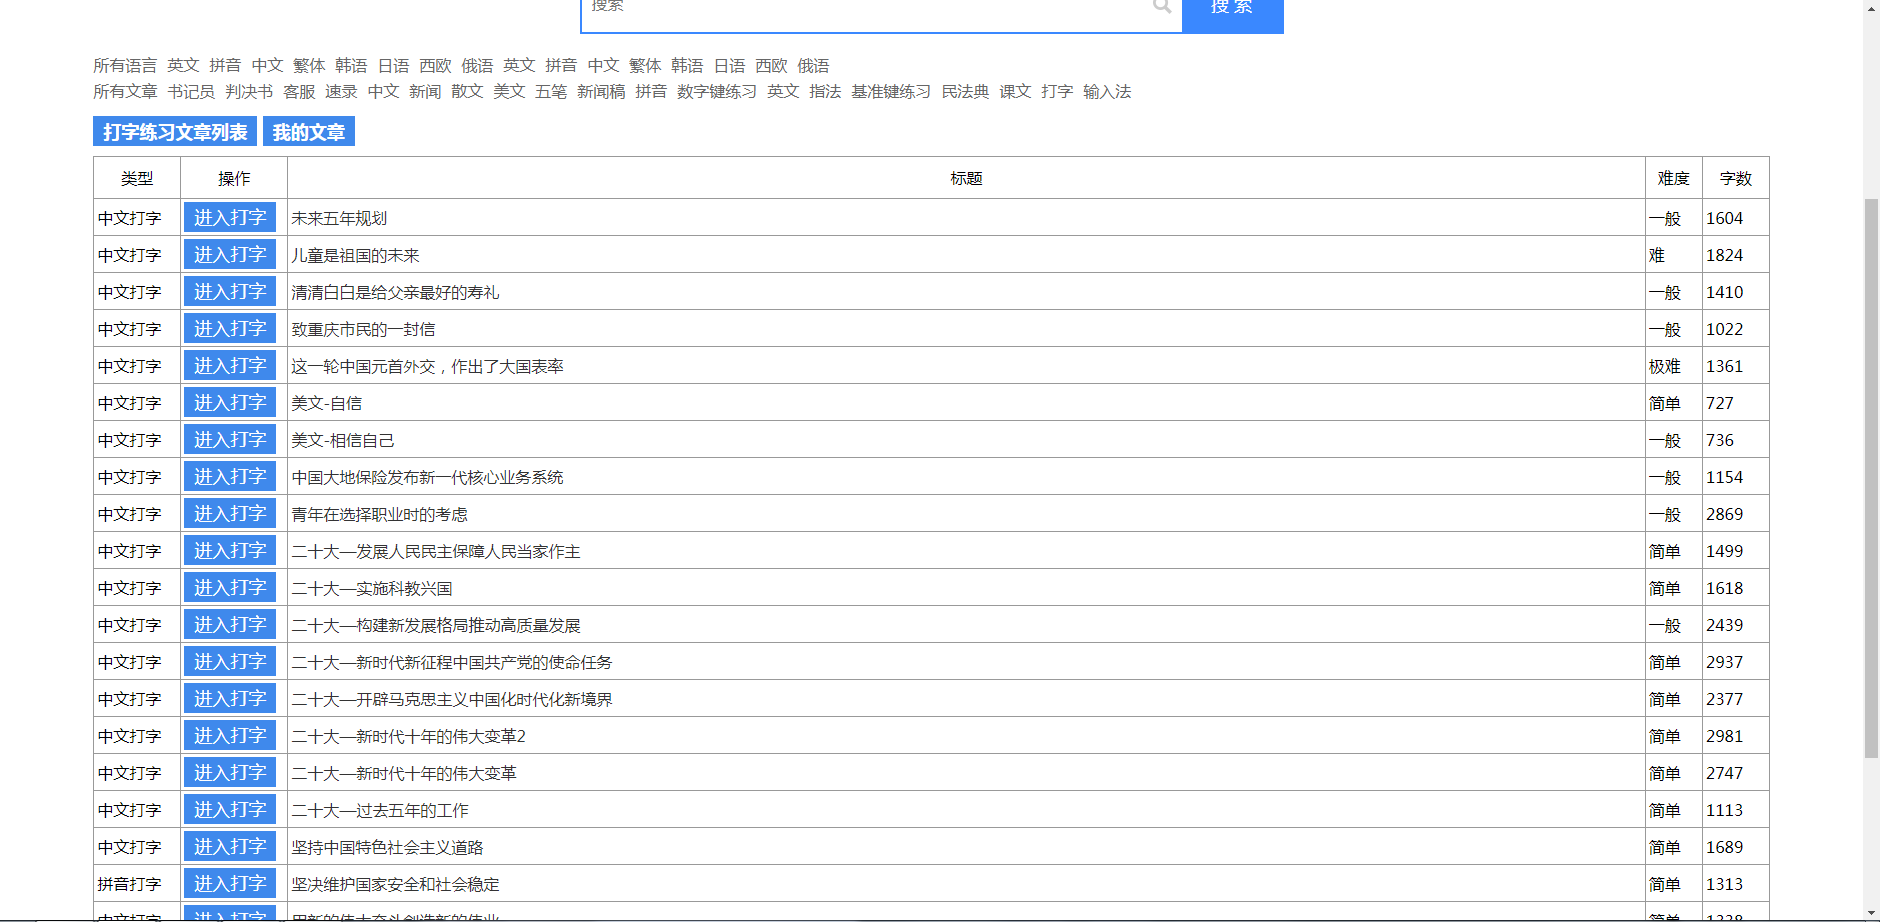Switch to the 我的文章 tab
This screenshot has height=922, width=1880.
[x=309, y=132]
